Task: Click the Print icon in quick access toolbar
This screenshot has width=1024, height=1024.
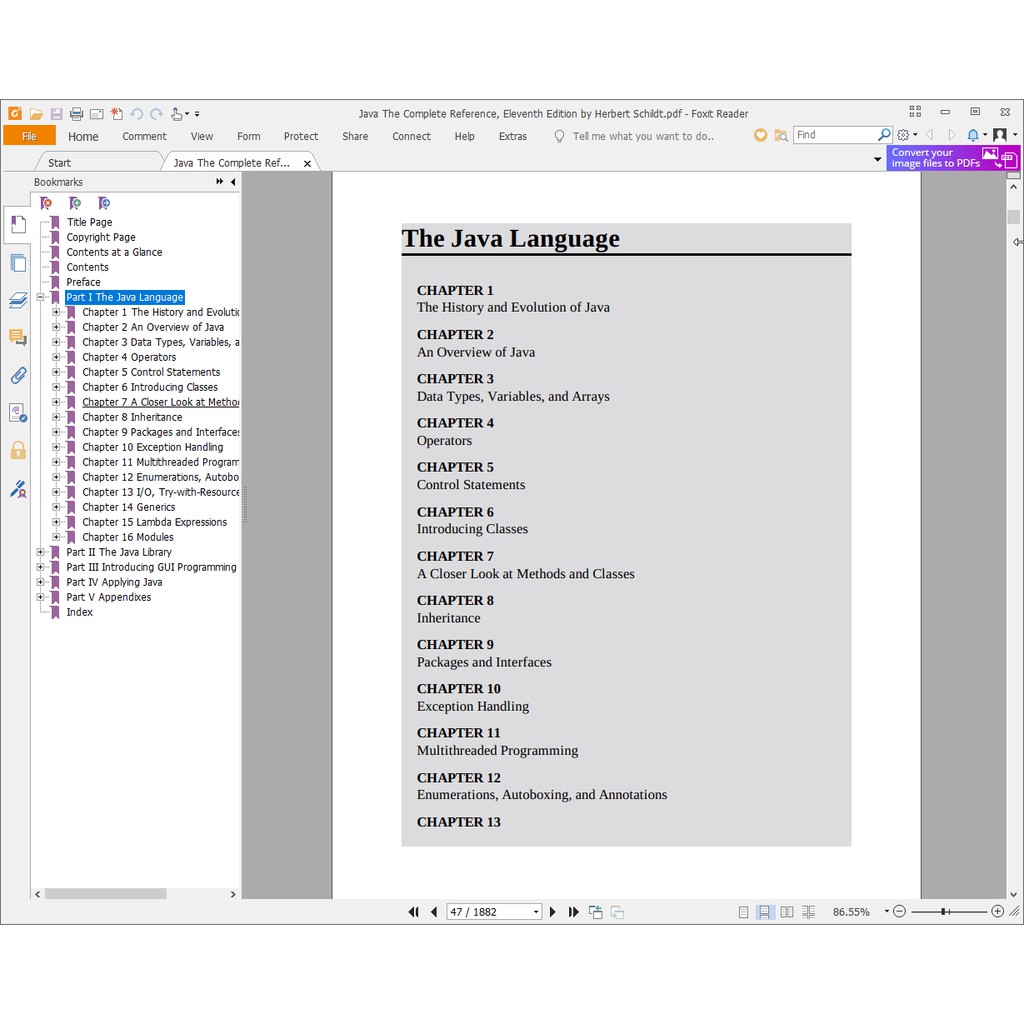Action: point(76,114)
